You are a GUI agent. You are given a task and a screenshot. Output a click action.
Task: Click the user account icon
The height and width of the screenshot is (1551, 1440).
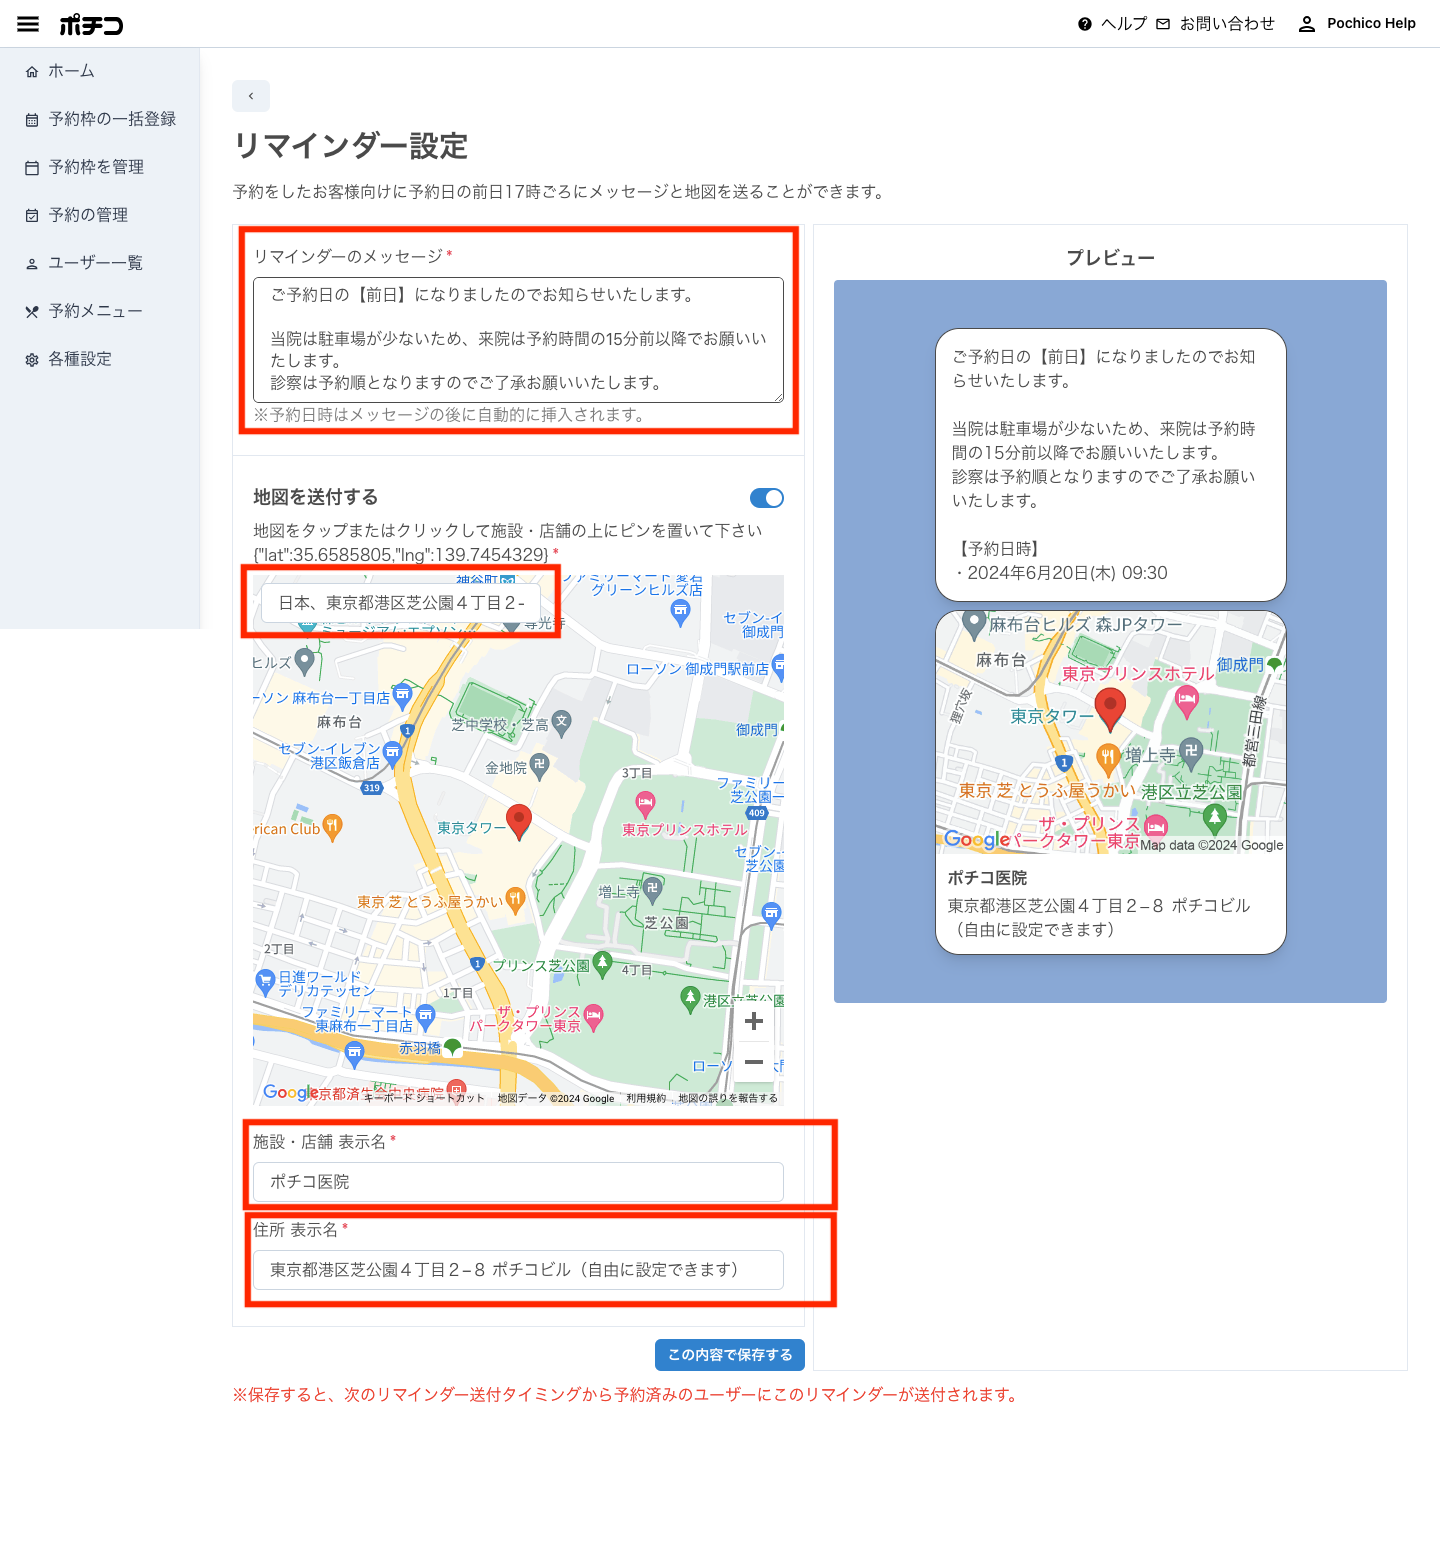[x=1307, y=24]
